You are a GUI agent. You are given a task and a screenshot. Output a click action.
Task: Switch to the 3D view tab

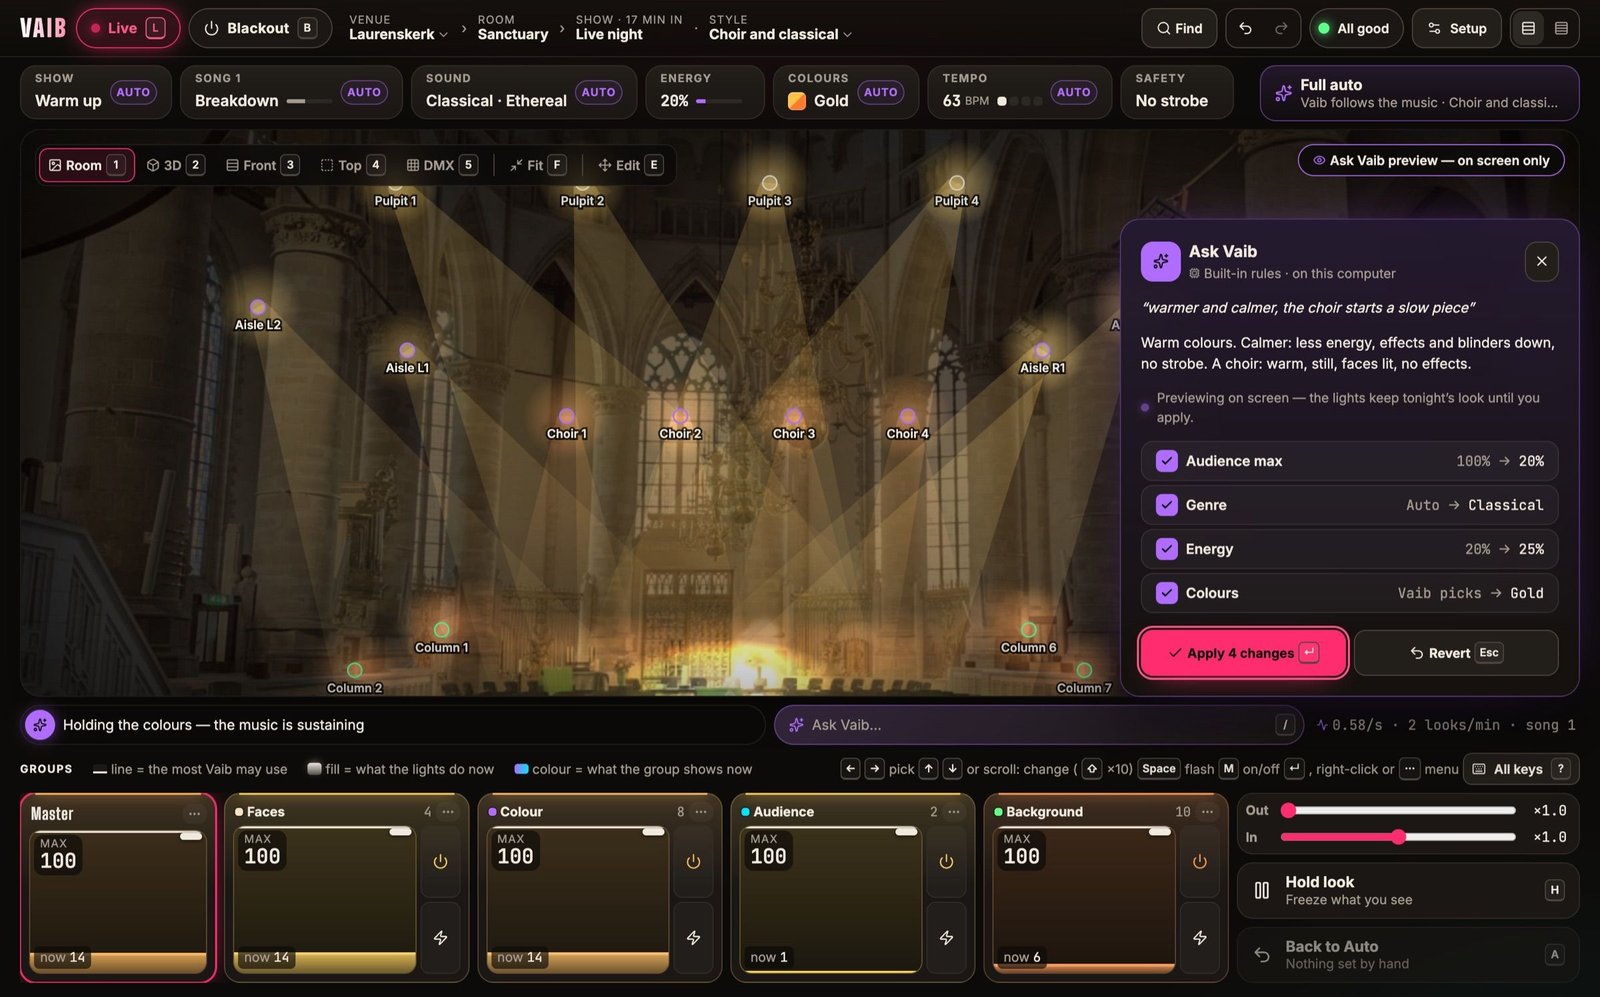point(175,165)
